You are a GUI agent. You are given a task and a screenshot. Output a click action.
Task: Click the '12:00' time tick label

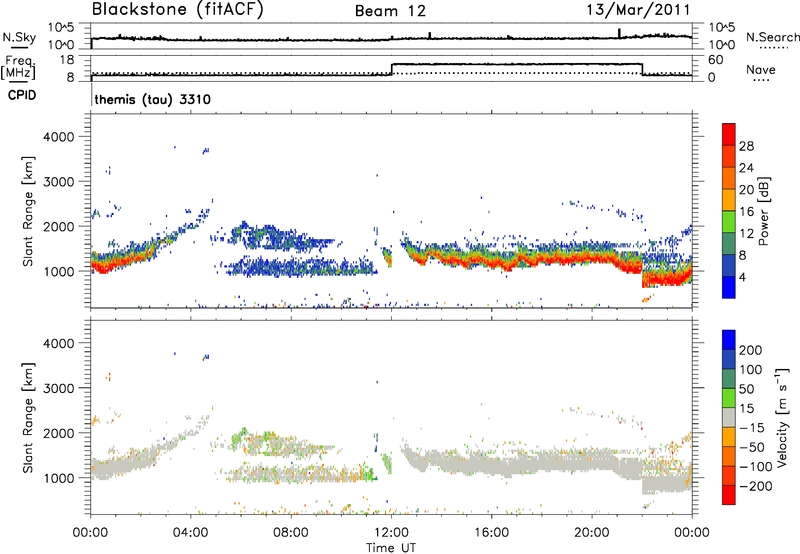pyautogui.click(x=391, y=533)
